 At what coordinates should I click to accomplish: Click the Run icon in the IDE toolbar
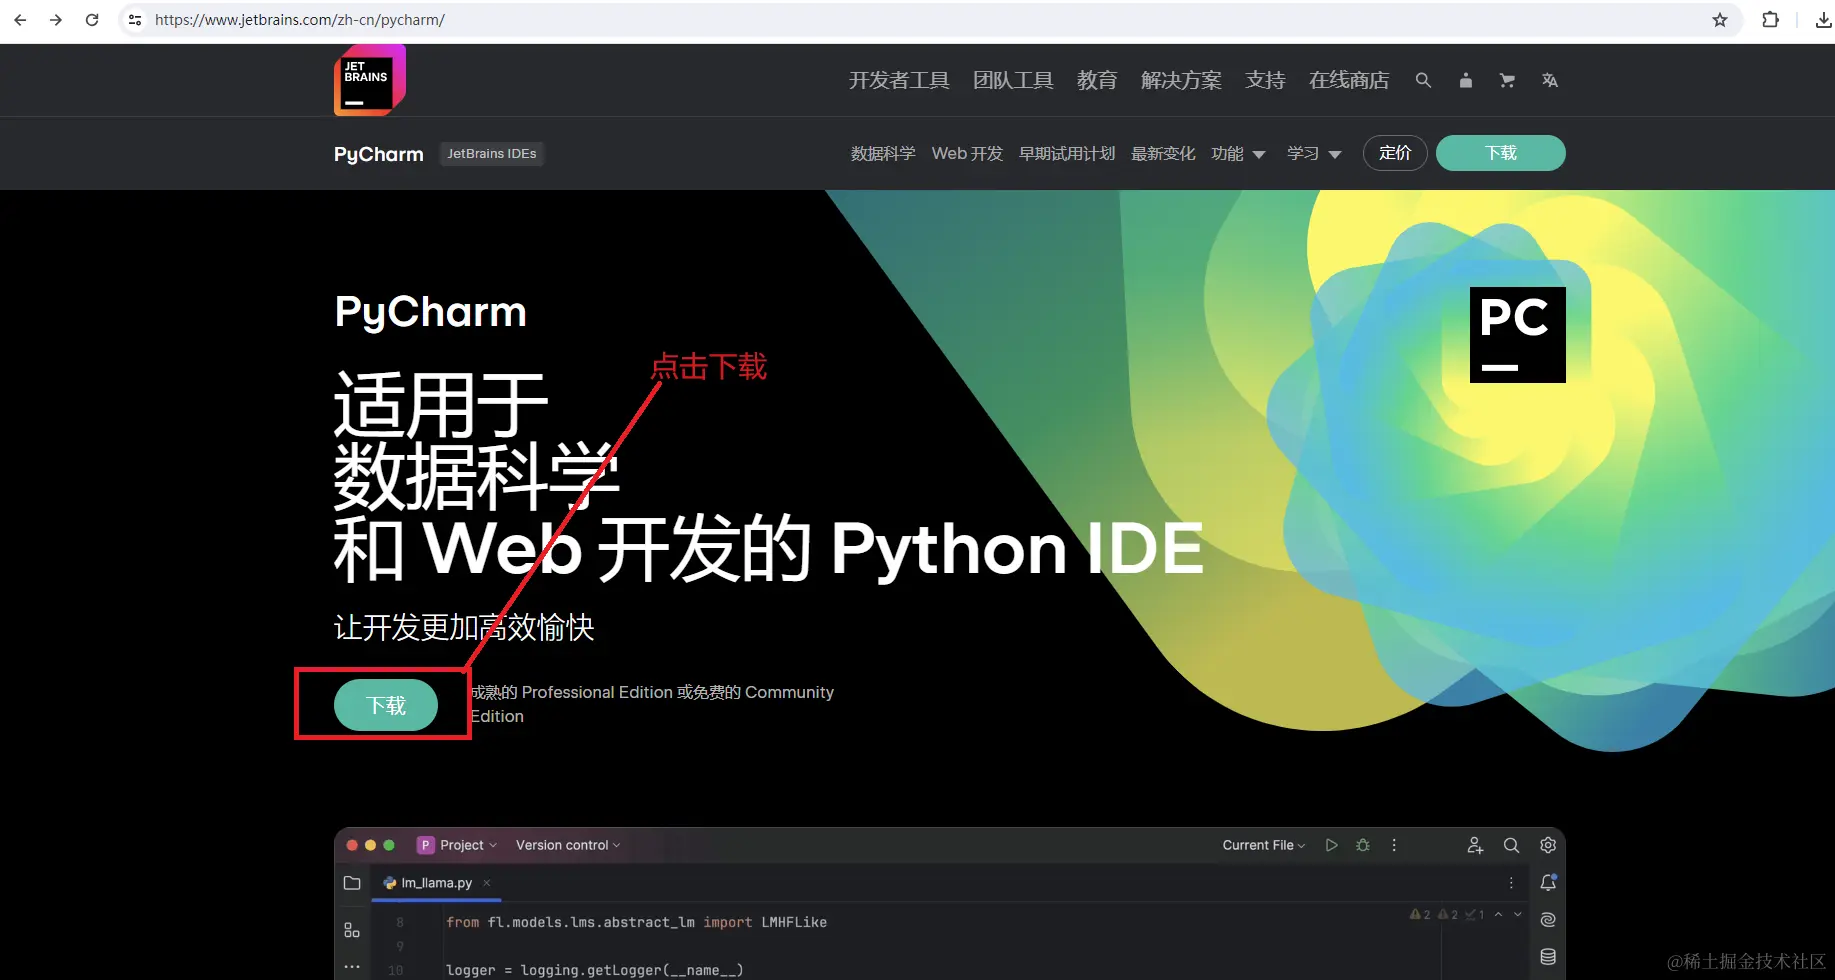point(1331,845)
